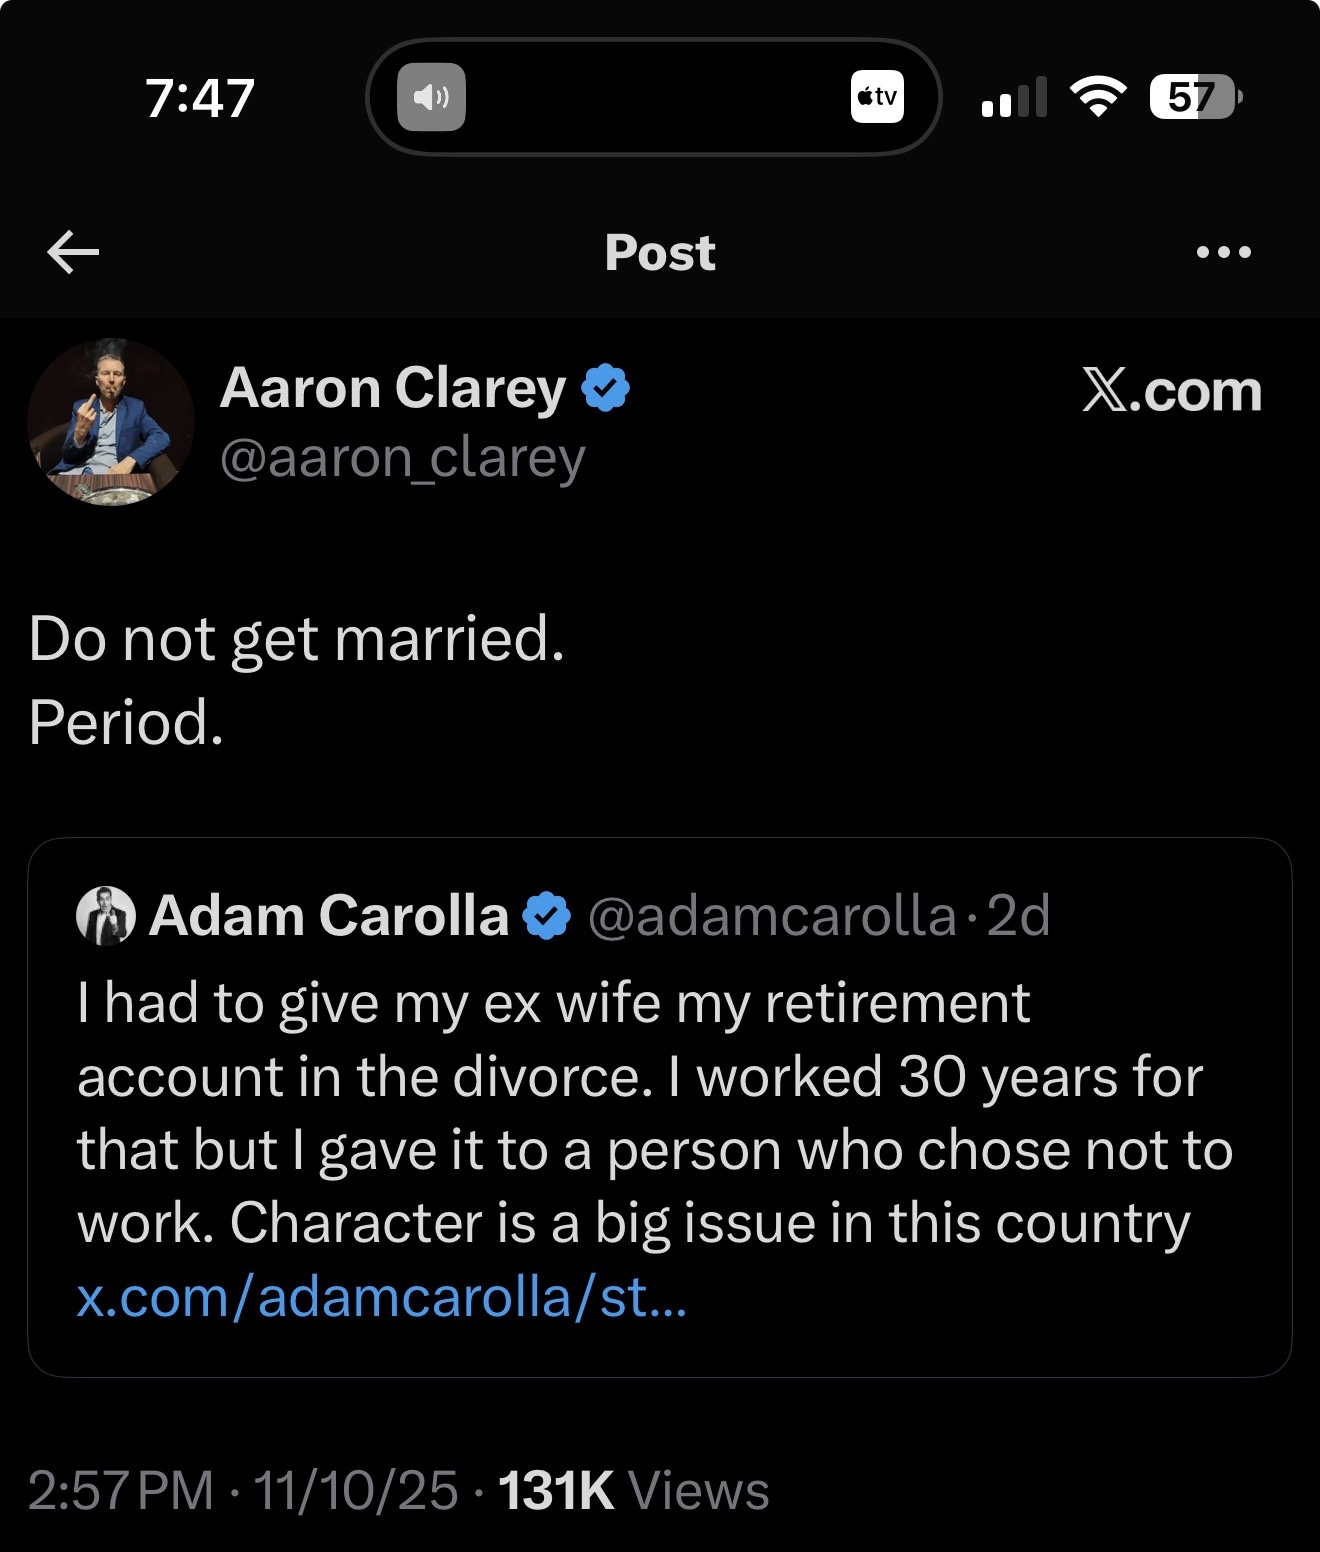Tap the 131K Views count
Screen dimensions: 1320x1552
point(633,1490)
